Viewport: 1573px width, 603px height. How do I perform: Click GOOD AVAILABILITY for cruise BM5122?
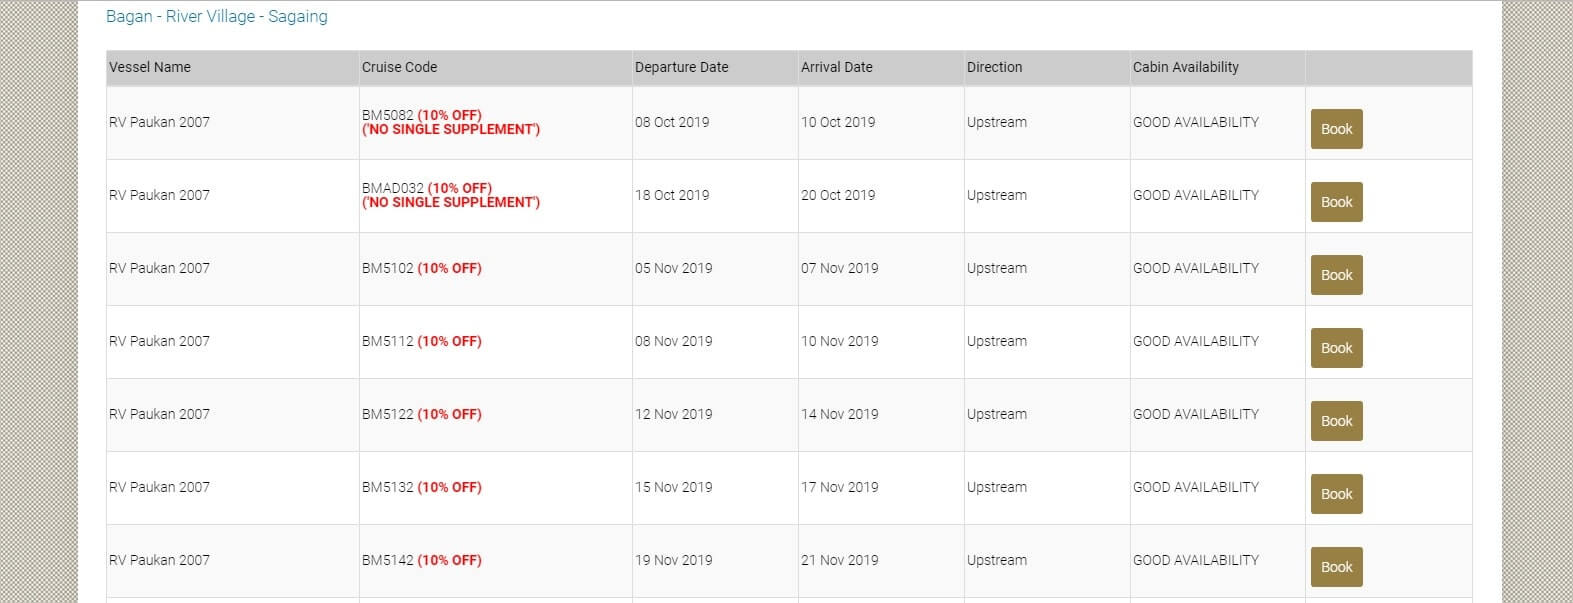click(x=1195, y=414)
